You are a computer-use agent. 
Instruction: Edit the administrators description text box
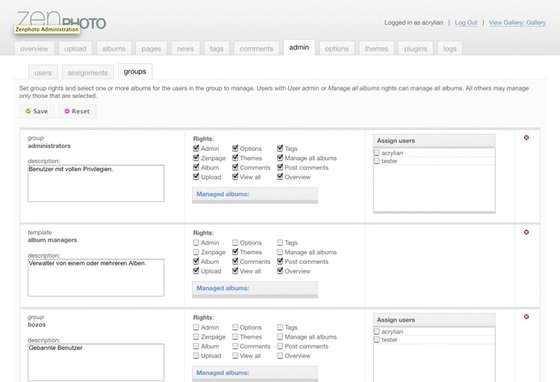point(96,183)
